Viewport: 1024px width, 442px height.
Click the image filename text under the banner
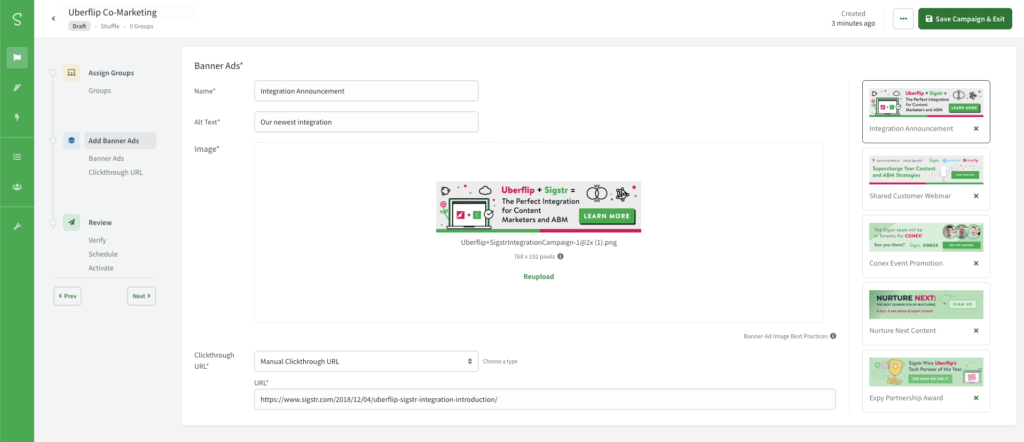tap(539, 242)
